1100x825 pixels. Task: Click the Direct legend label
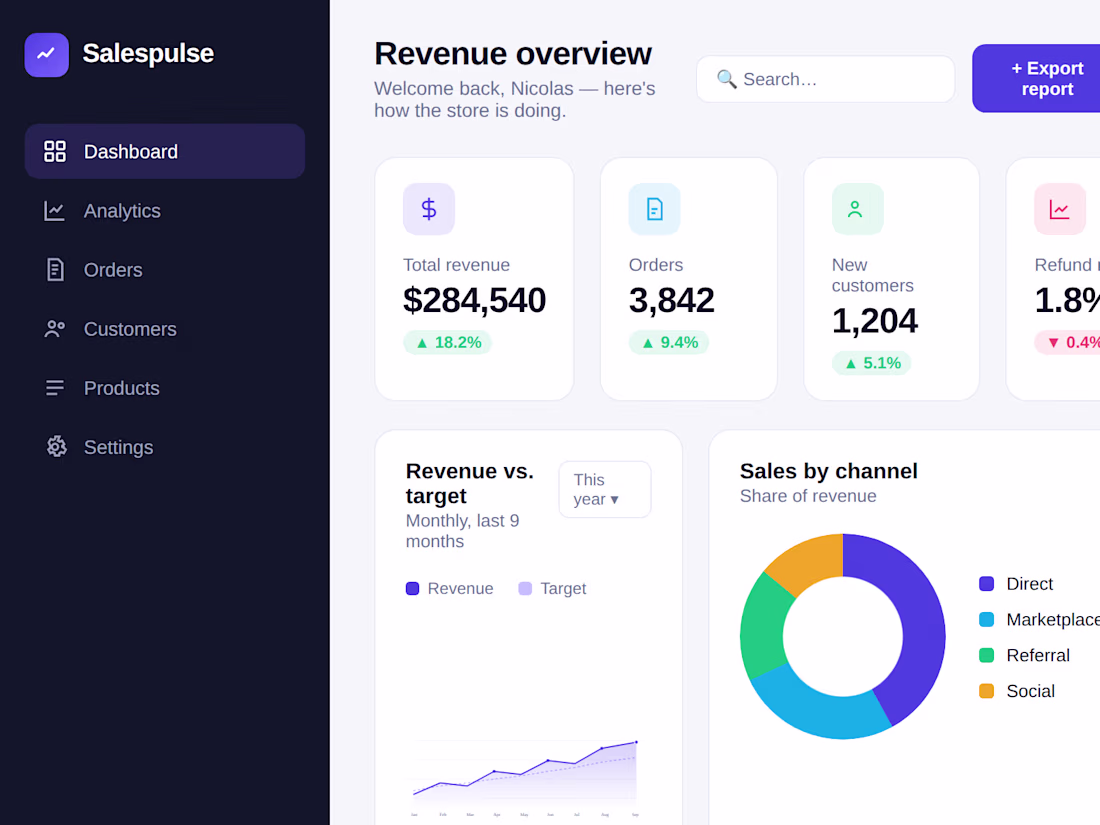[1029, 584]
